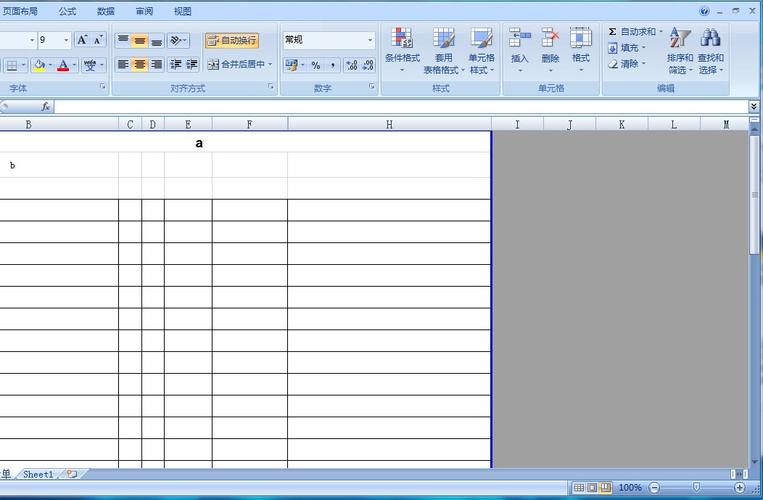Image resolution: width=763 pixels, height=500 pixels.
Task: Increase the indent level
Action: click(192, 64)
